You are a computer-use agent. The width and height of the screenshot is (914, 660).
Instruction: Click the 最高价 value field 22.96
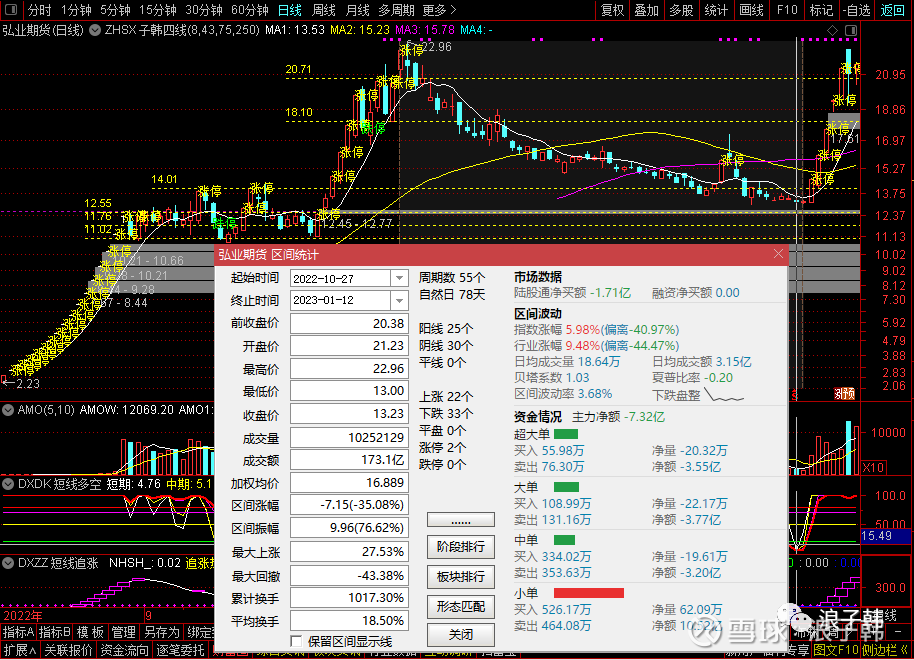click(x=349, y=369)
